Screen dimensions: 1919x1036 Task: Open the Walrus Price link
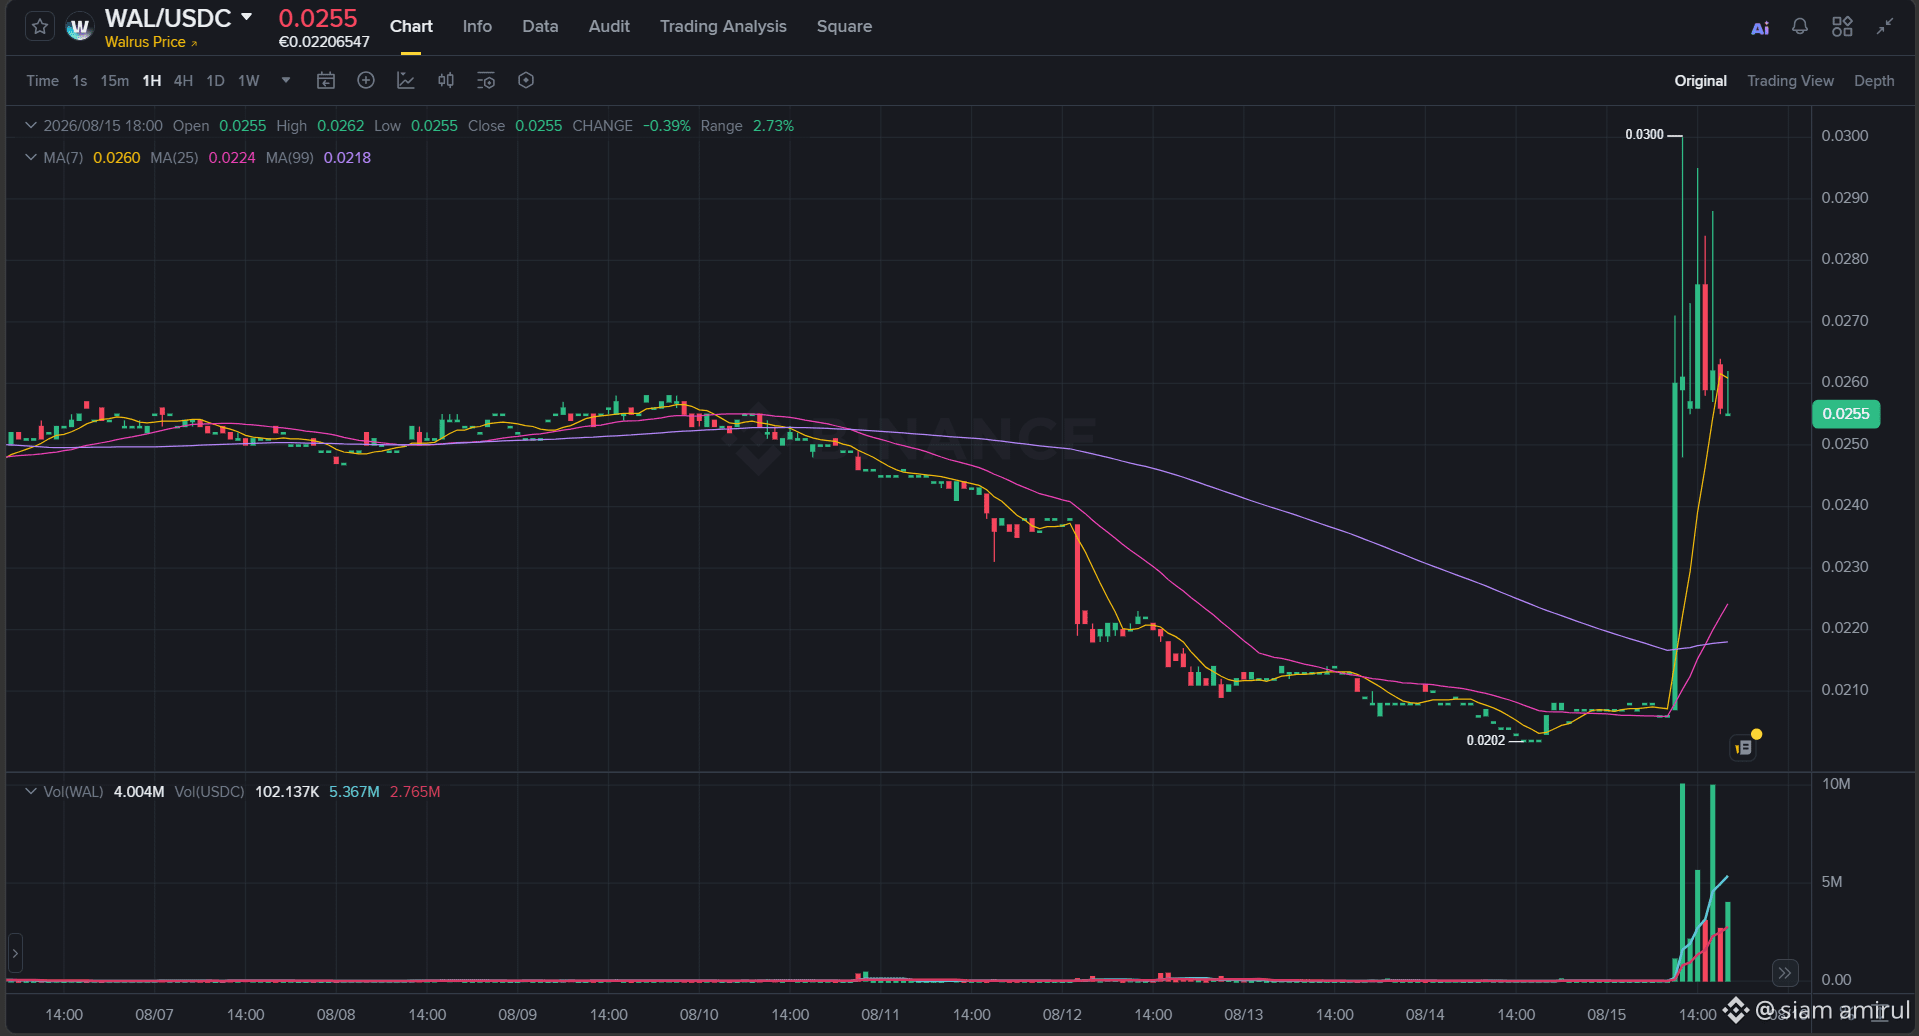151,42
